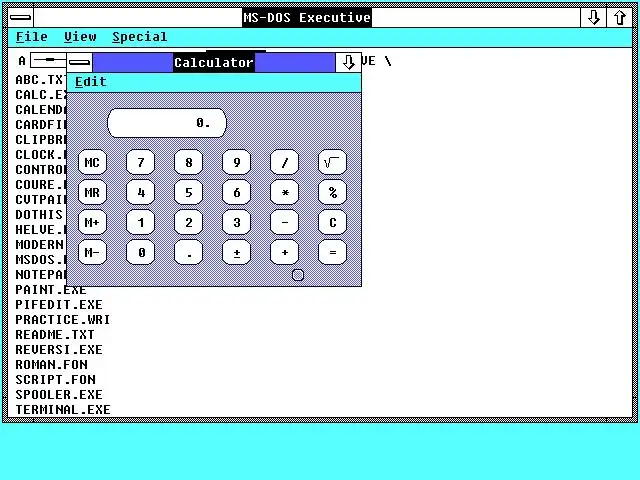Click the multiply asterisk key
The width and height of the screenshot is (640, 480).
(x=284, y=192)
